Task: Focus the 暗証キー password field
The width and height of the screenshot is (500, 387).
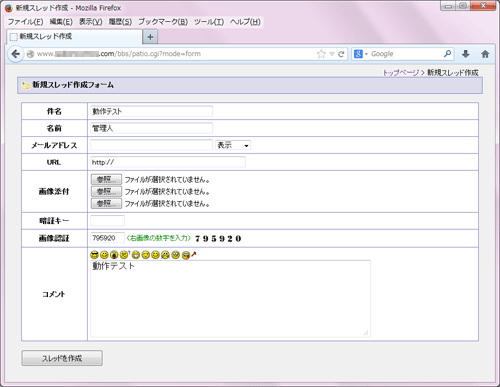Action: point(107,221)
